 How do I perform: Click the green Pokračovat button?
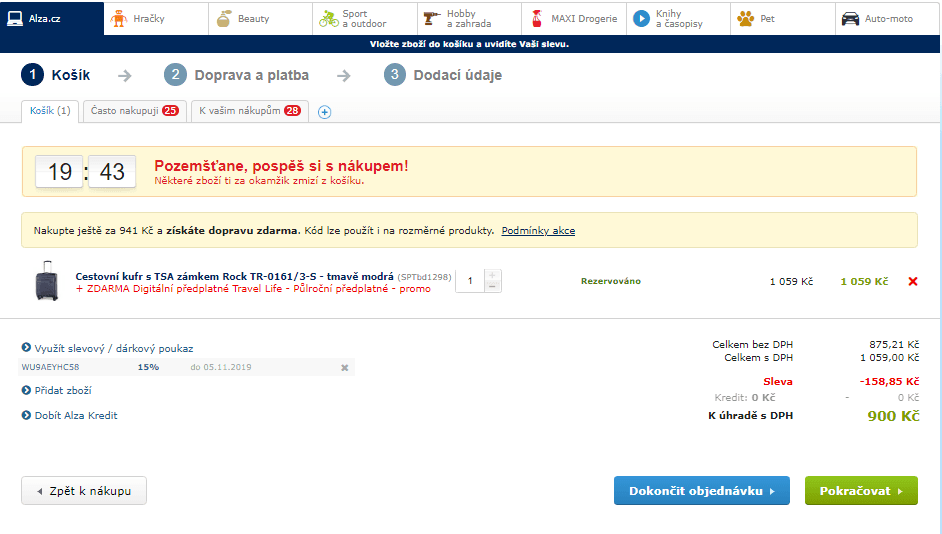coord(861,491)
